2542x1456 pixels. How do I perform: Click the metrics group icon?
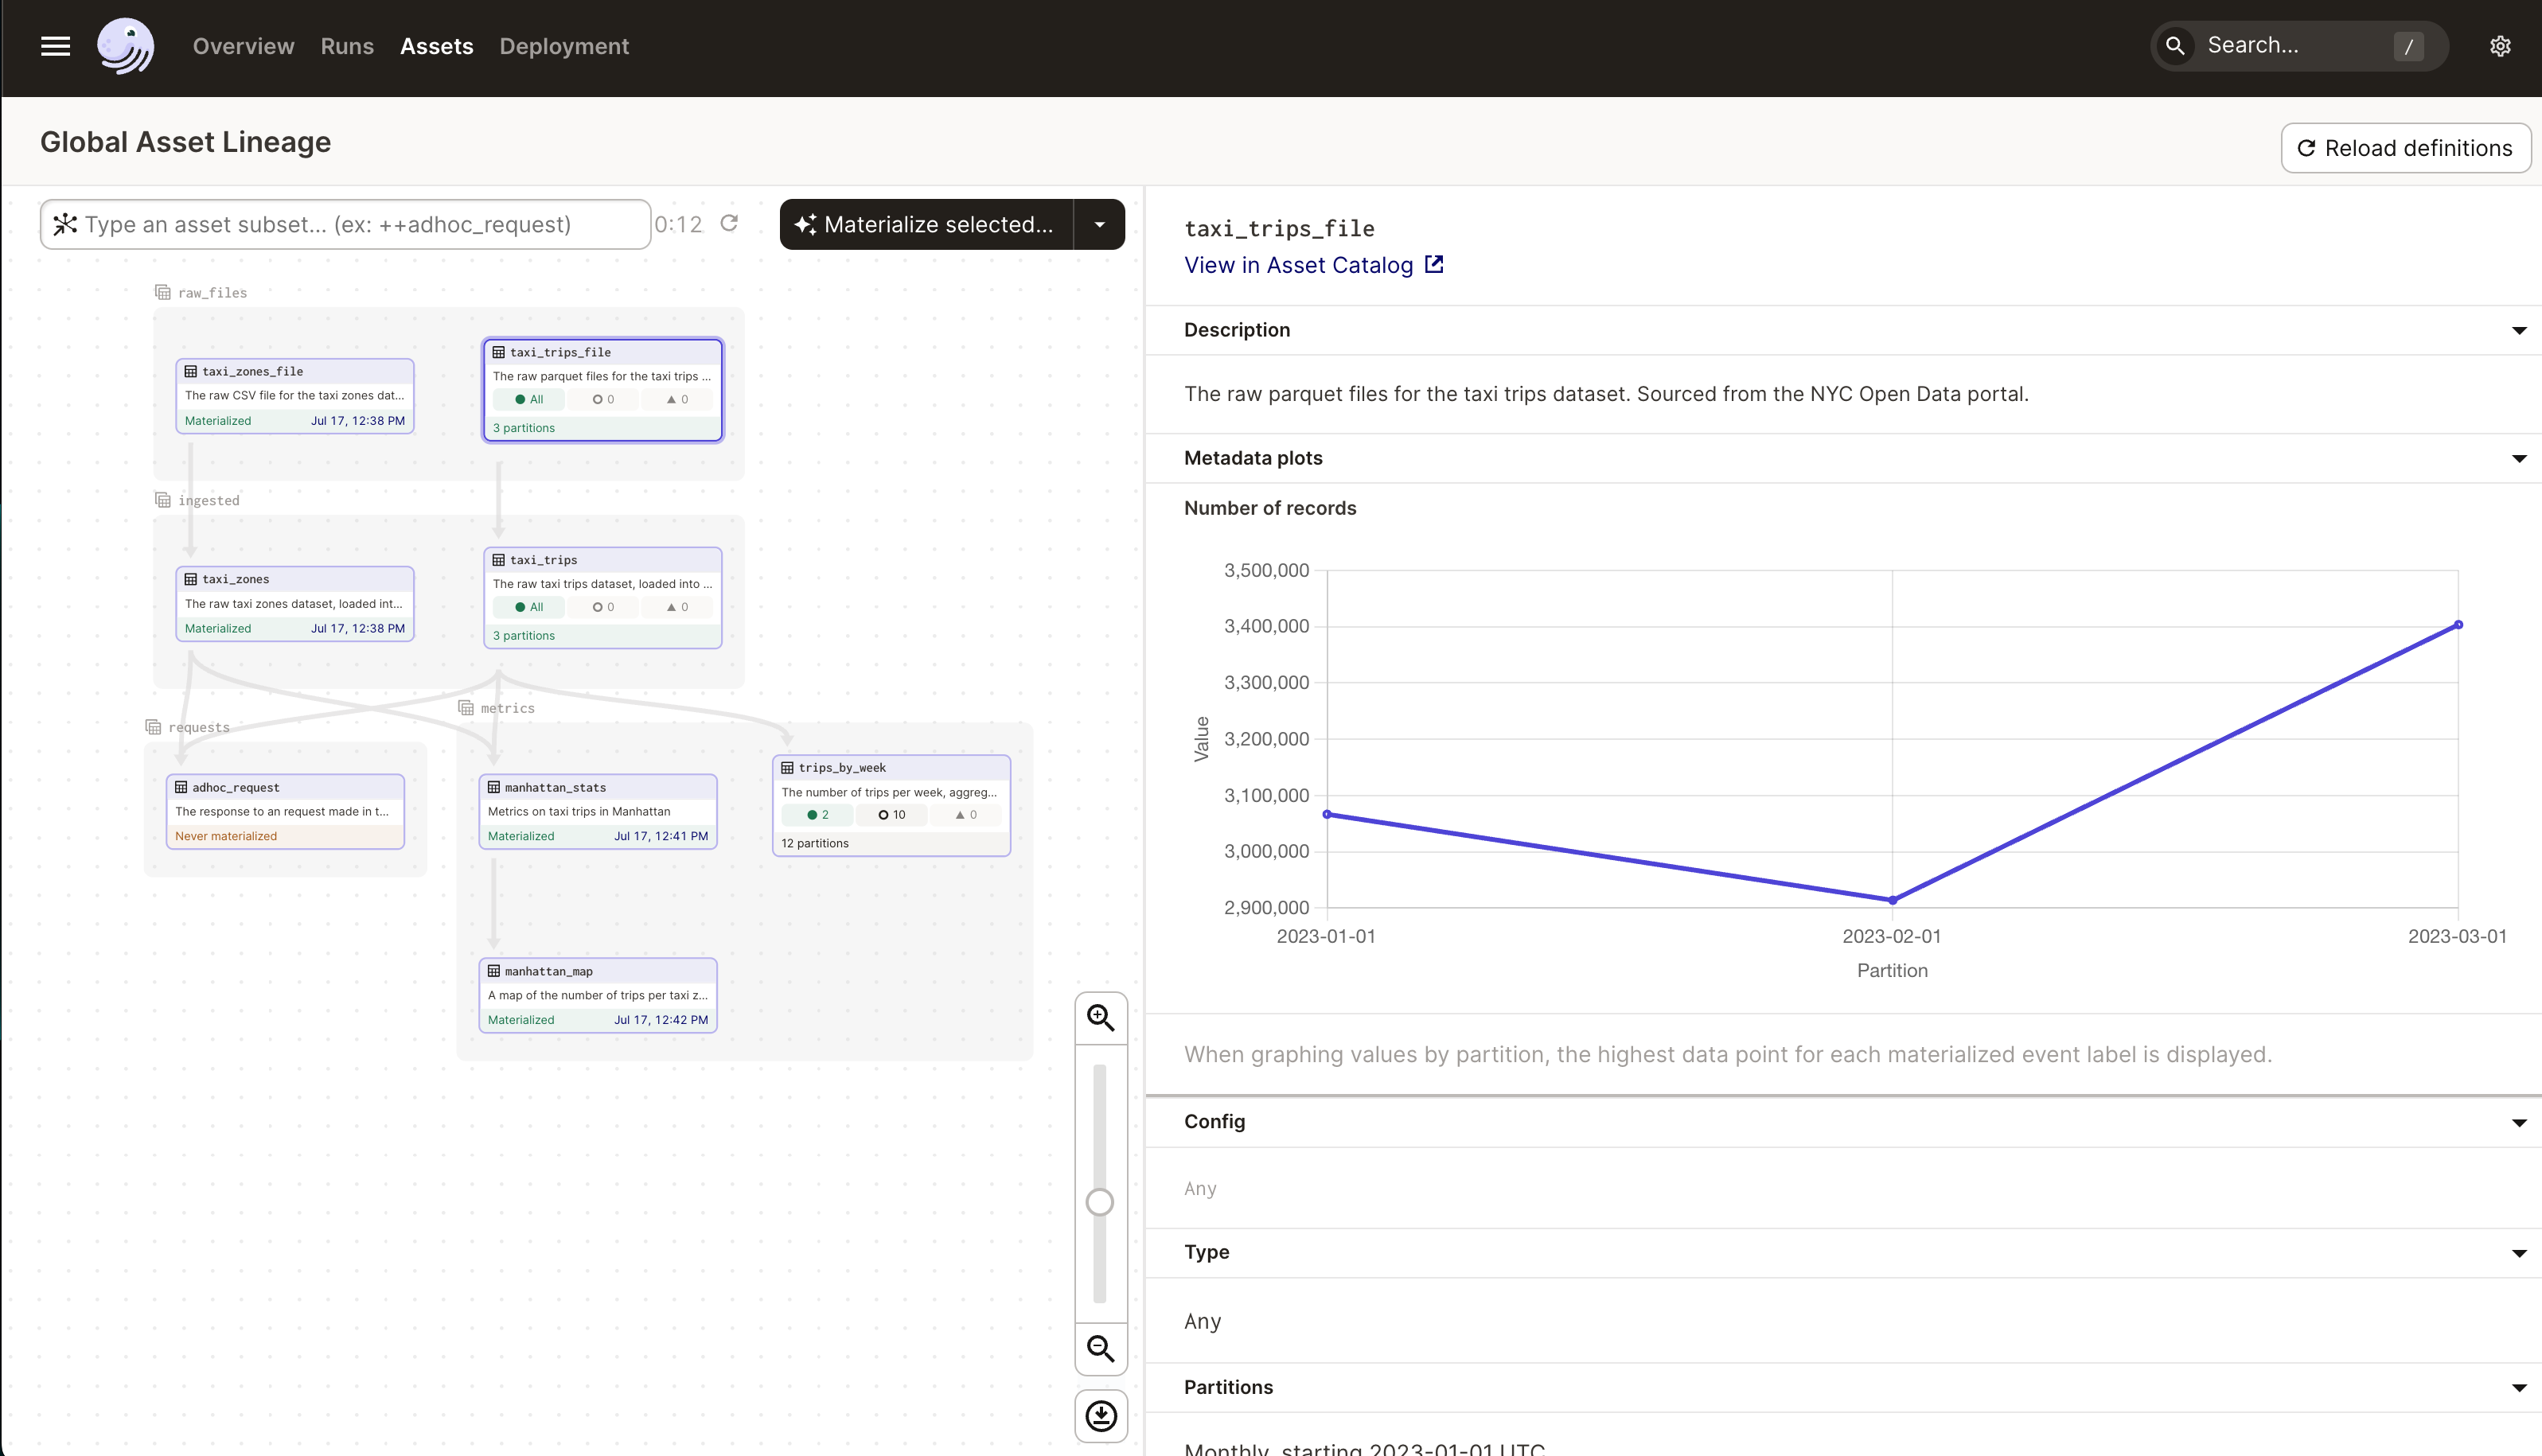coord(466,708)
